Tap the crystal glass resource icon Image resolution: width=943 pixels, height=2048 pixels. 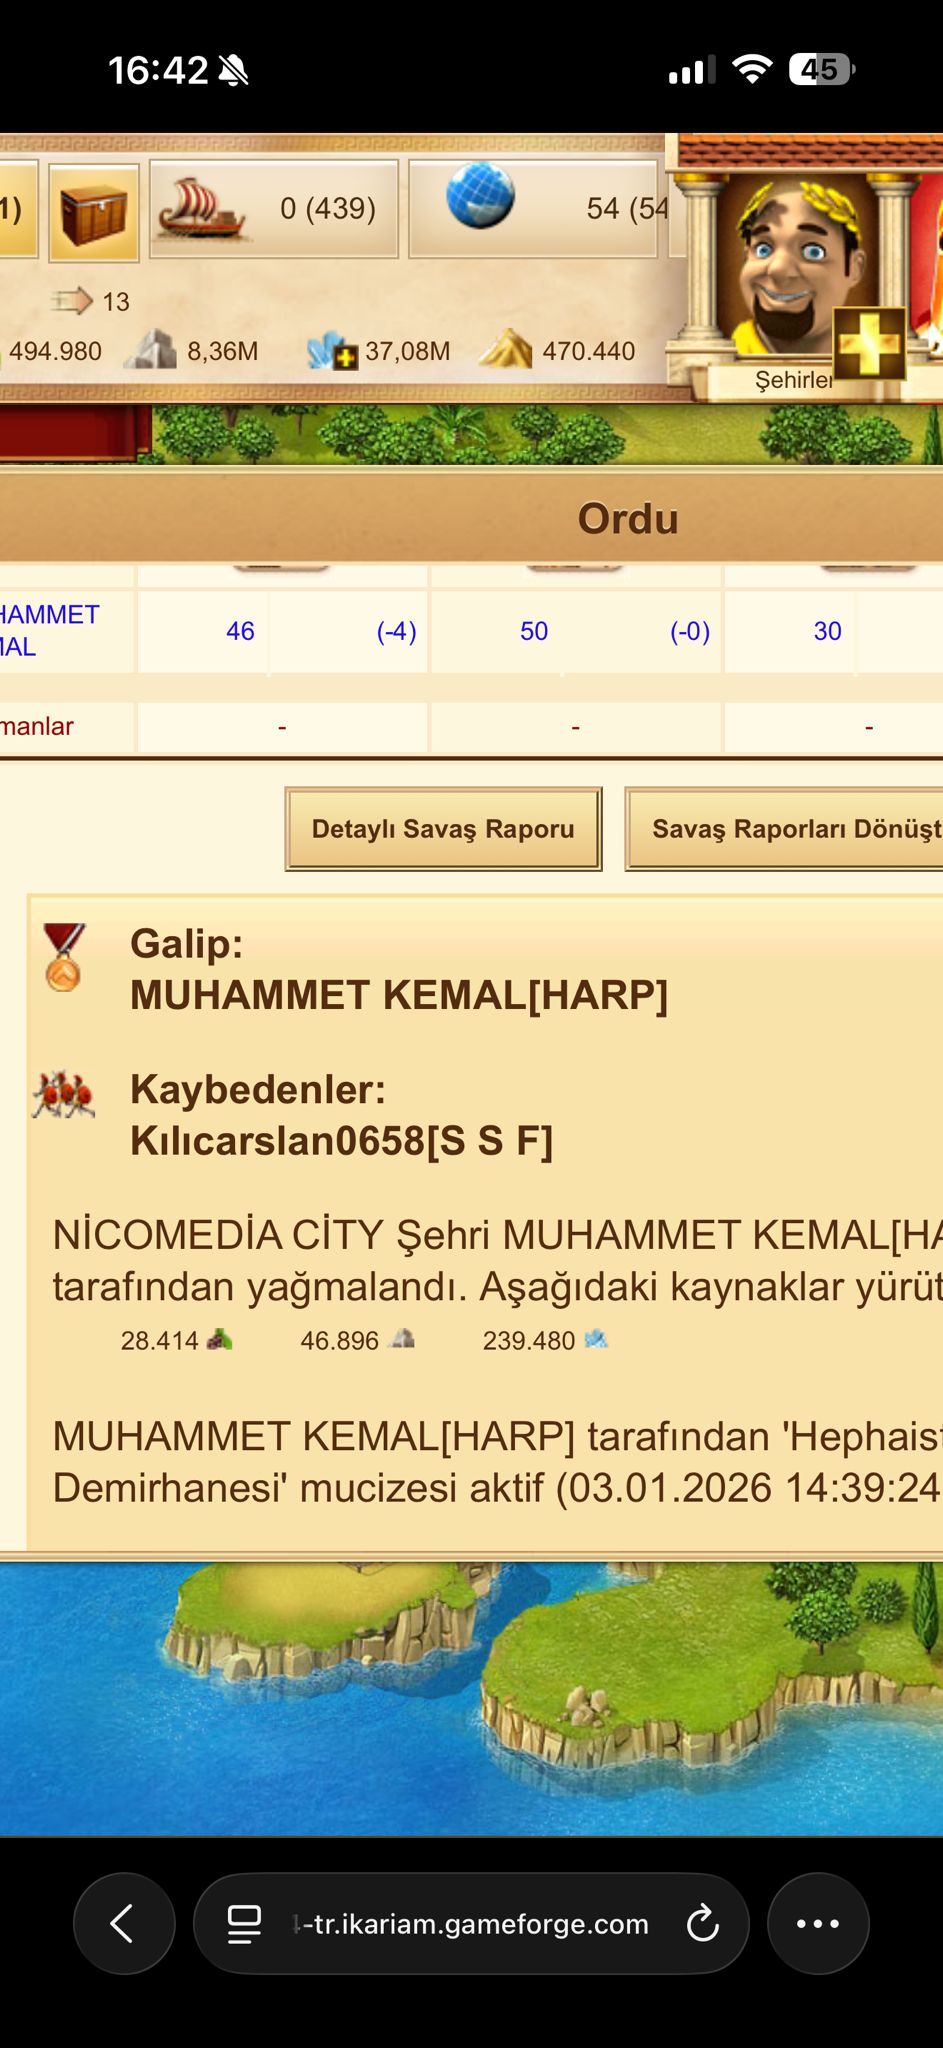tap(332, 351)
